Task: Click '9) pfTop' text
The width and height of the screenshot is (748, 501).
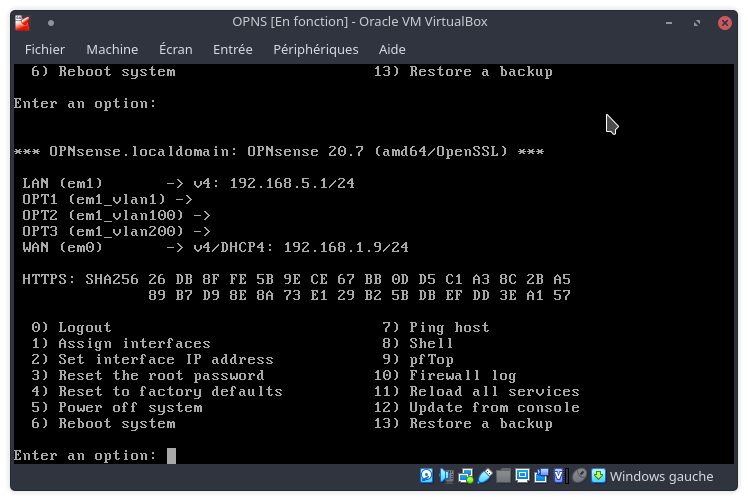Action: pyautogui.click(x=417, y=359)
